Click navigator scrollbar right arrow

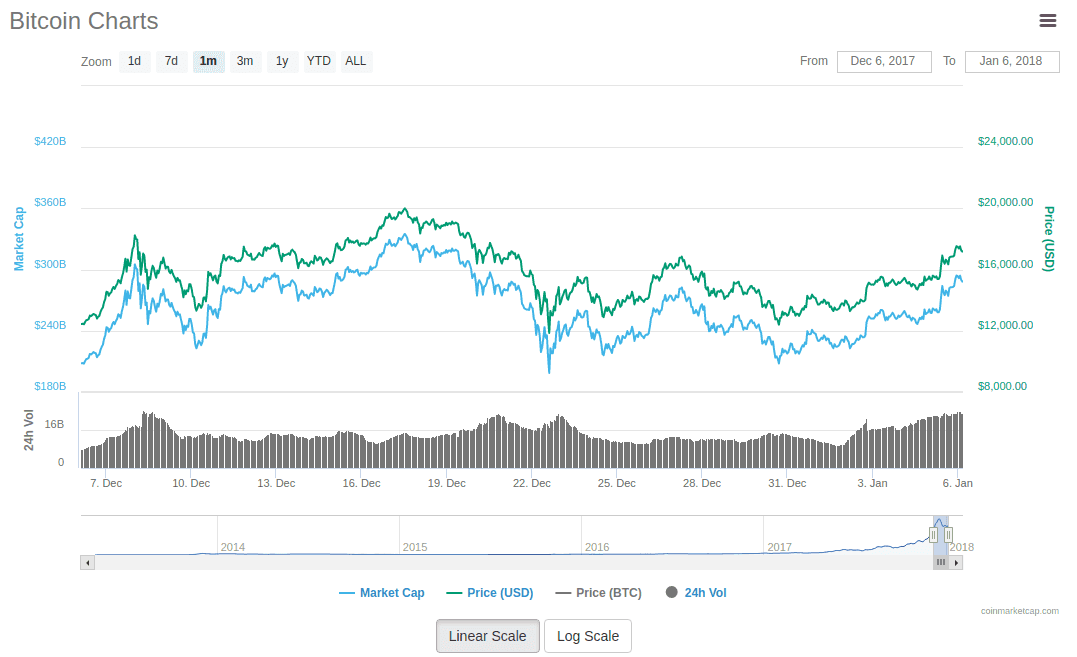[957, 563]
